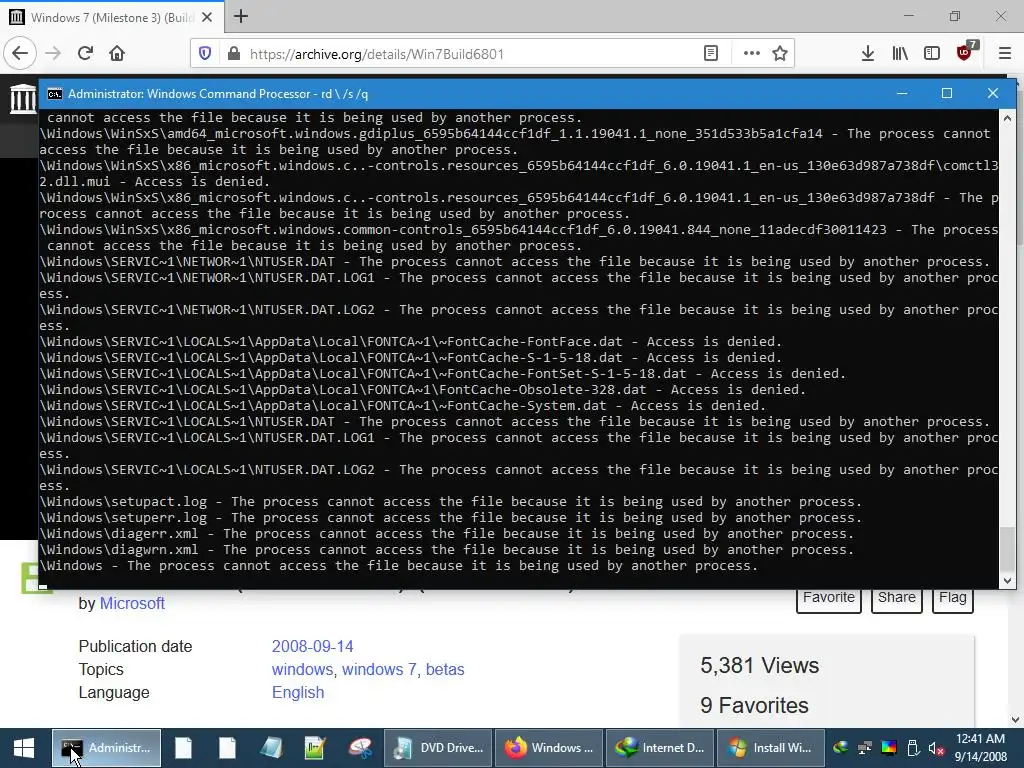Click the Internet Download Manager tray icon

[840, 748]
